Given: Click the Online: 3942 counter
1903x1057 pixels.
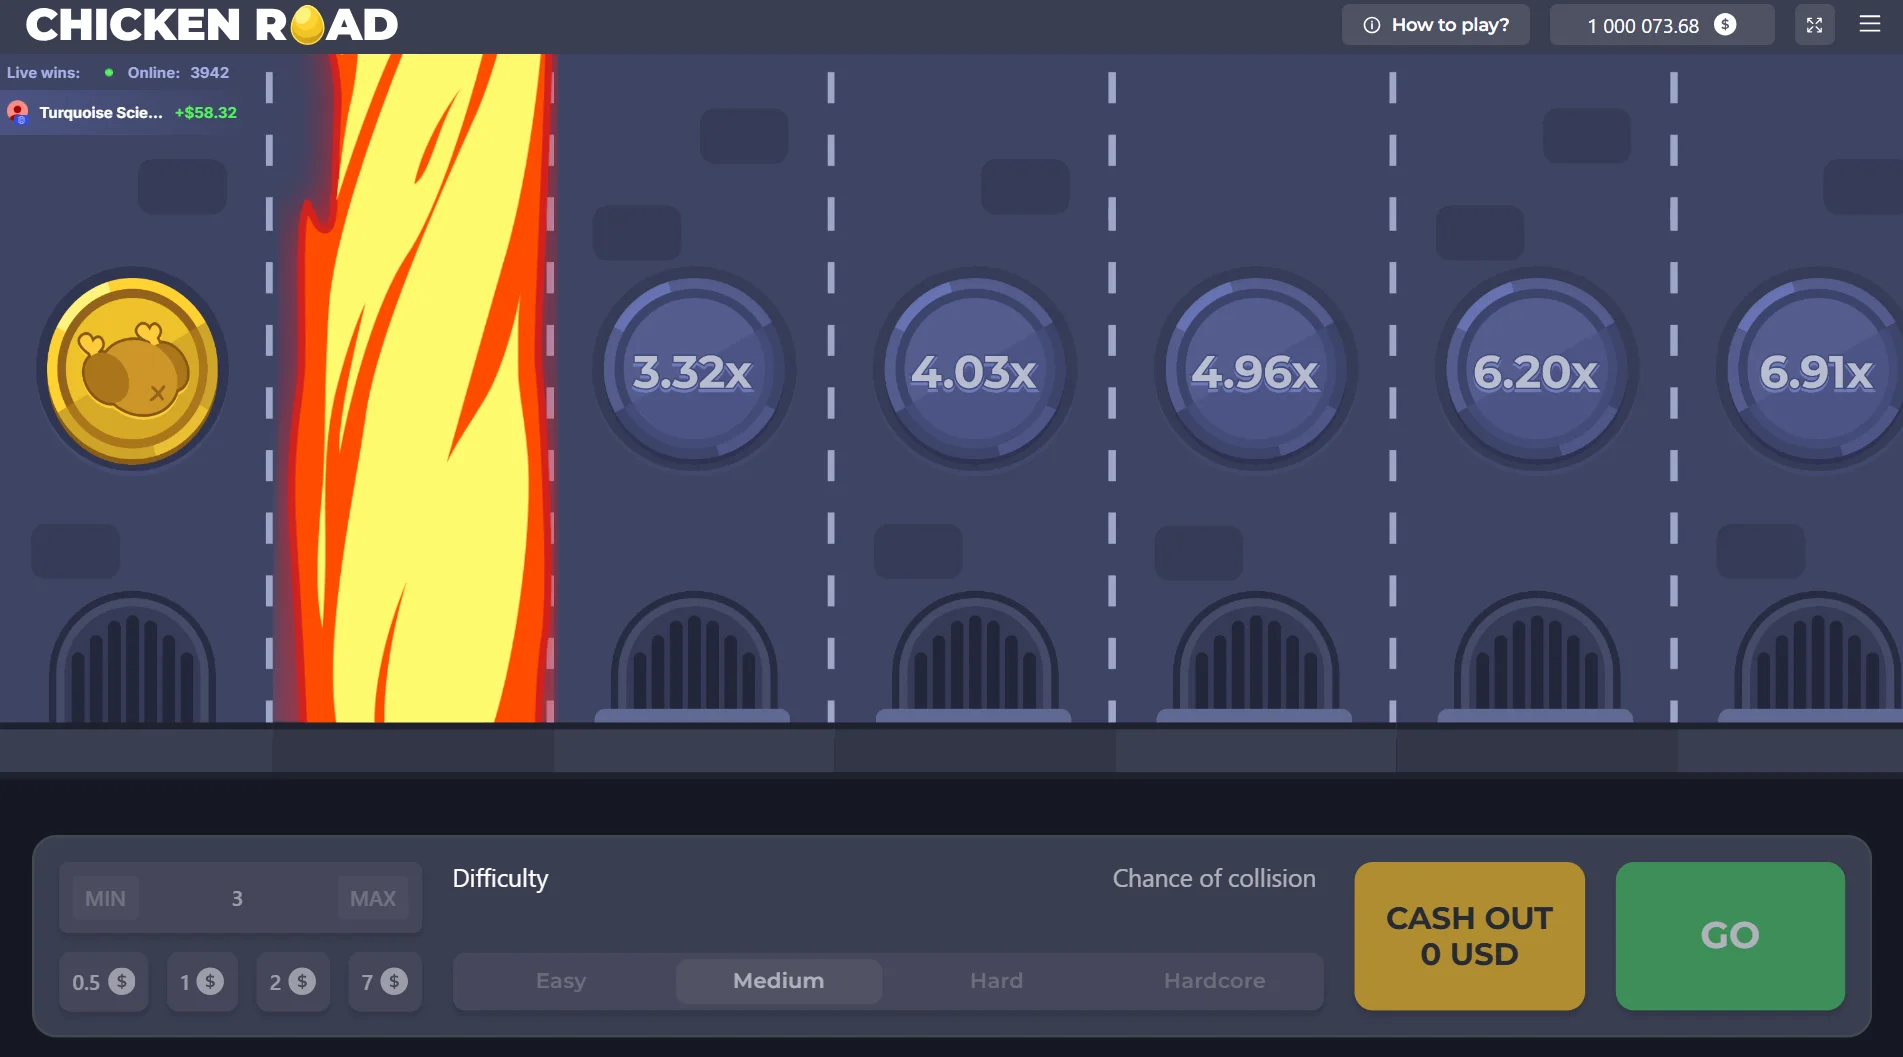Looking at the screenshot, I should point(178,73).
